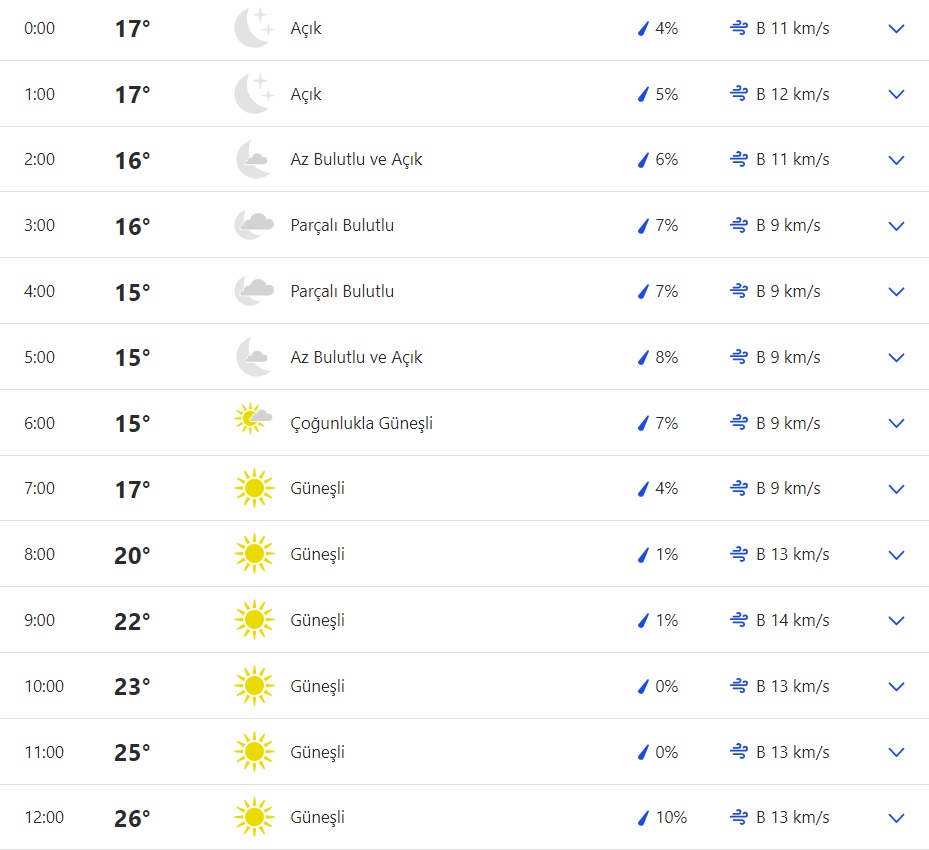This screenshot has width=929, height=850.
Task: Click the 26° temperature at 12:00
Action: [132, 818]
